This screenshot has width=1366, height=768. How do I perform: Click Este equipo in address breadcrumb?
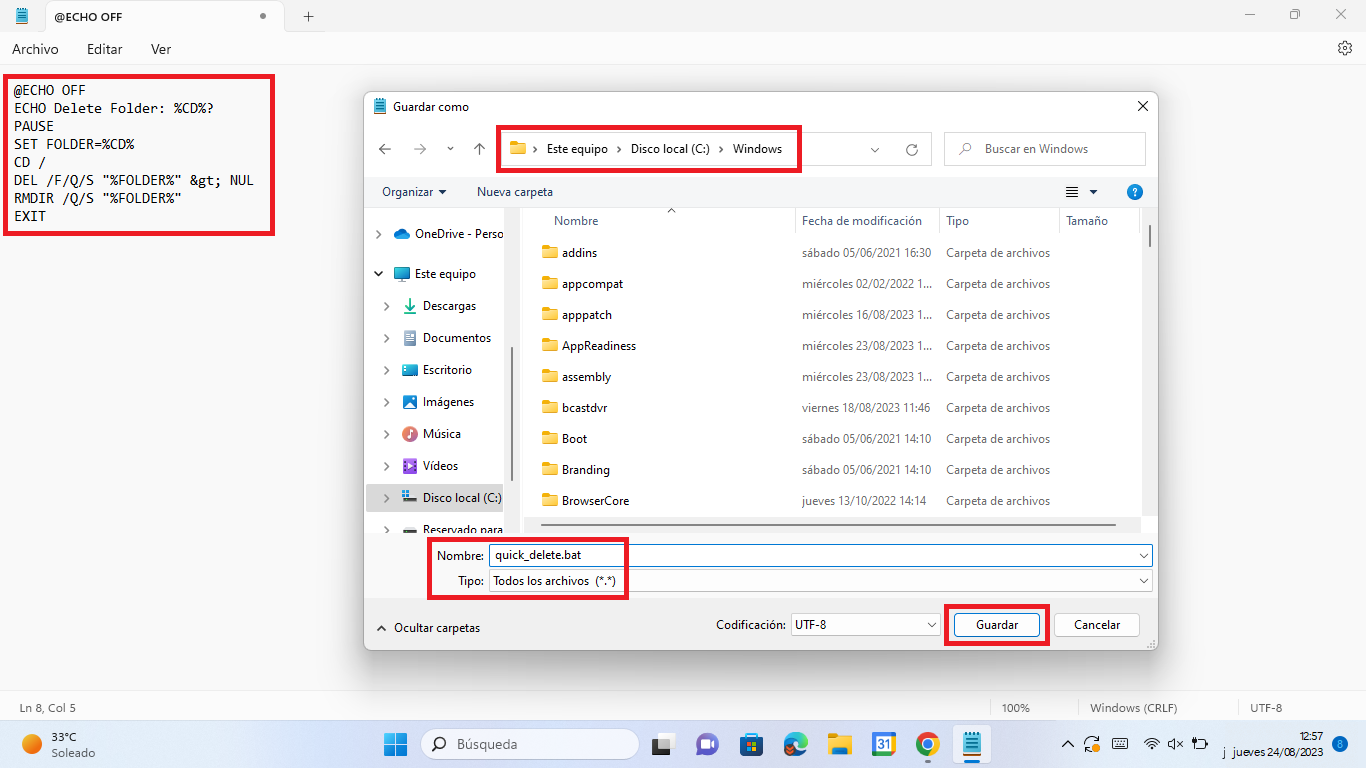point(577,149)
